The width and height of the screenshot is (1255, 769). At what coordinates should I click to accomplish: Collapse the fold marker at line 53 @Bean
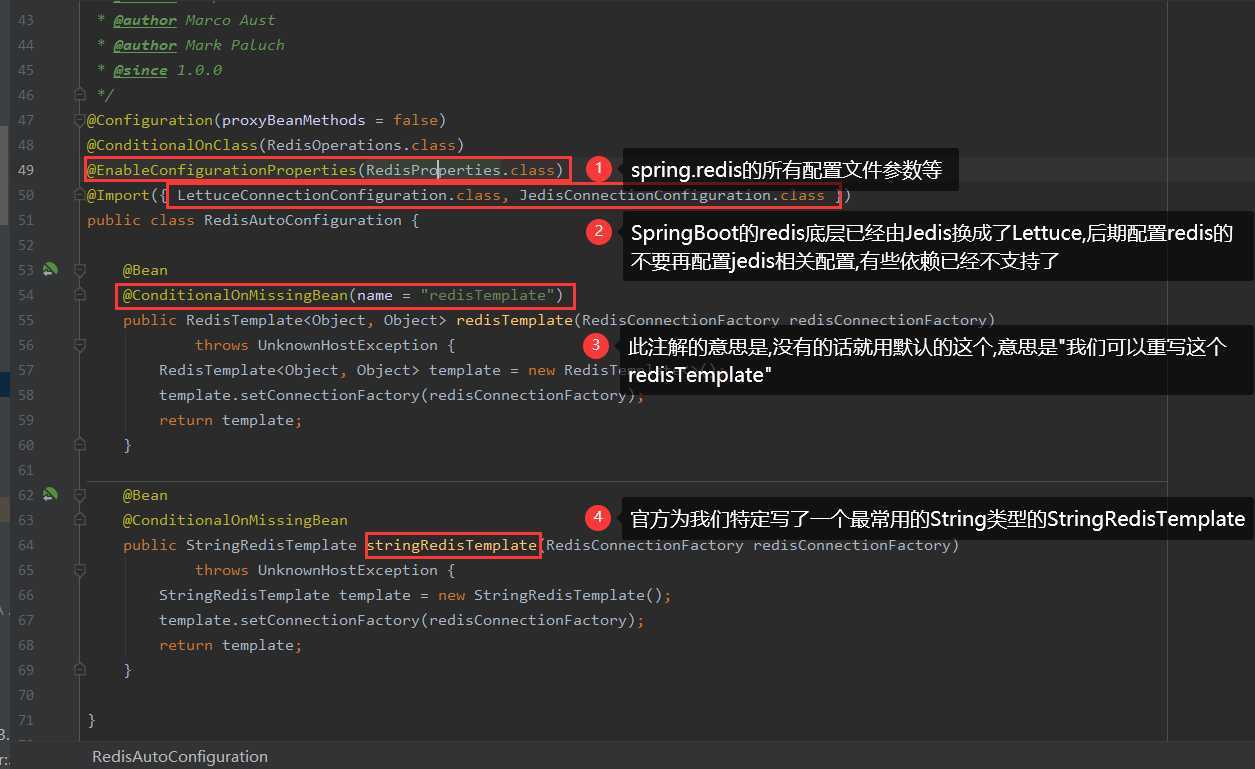point(80,270)
